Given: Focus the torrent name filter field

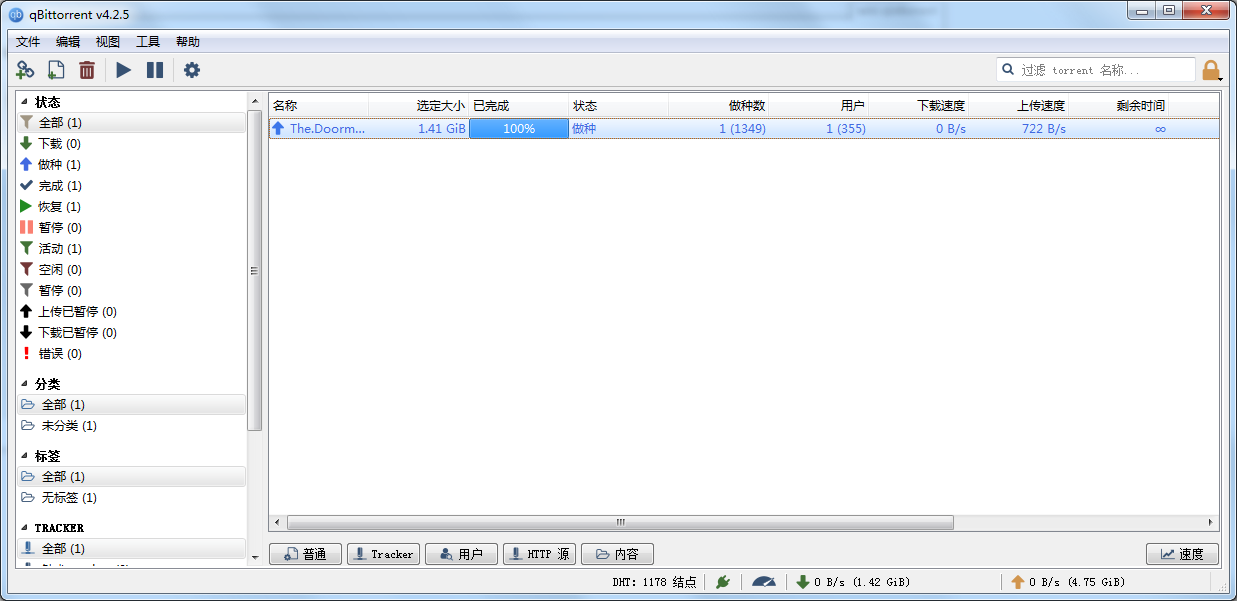Looking at the screenshot, I should (x=1105, y=70).
